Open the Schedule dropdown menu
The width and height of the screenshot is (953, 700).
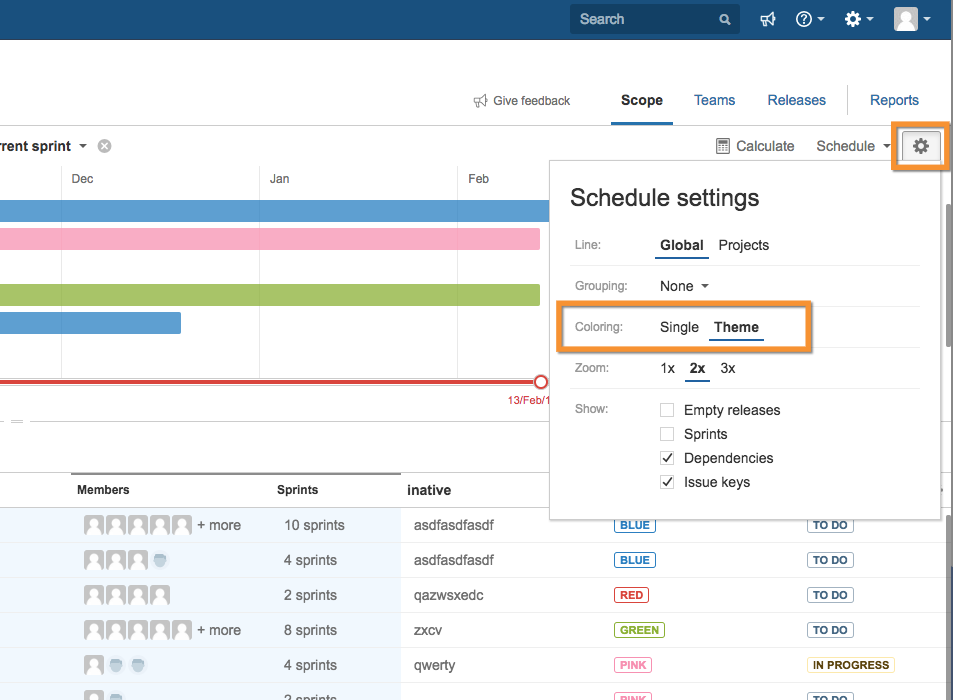tap(852, 146)
